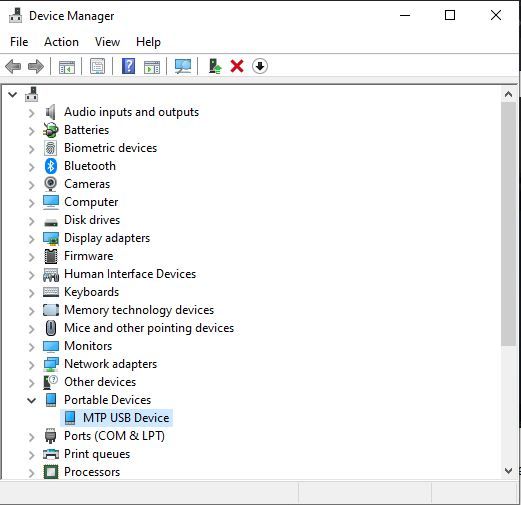
Task: Click the vertical scrollbar thumb
Action: [x=508, y=224]
